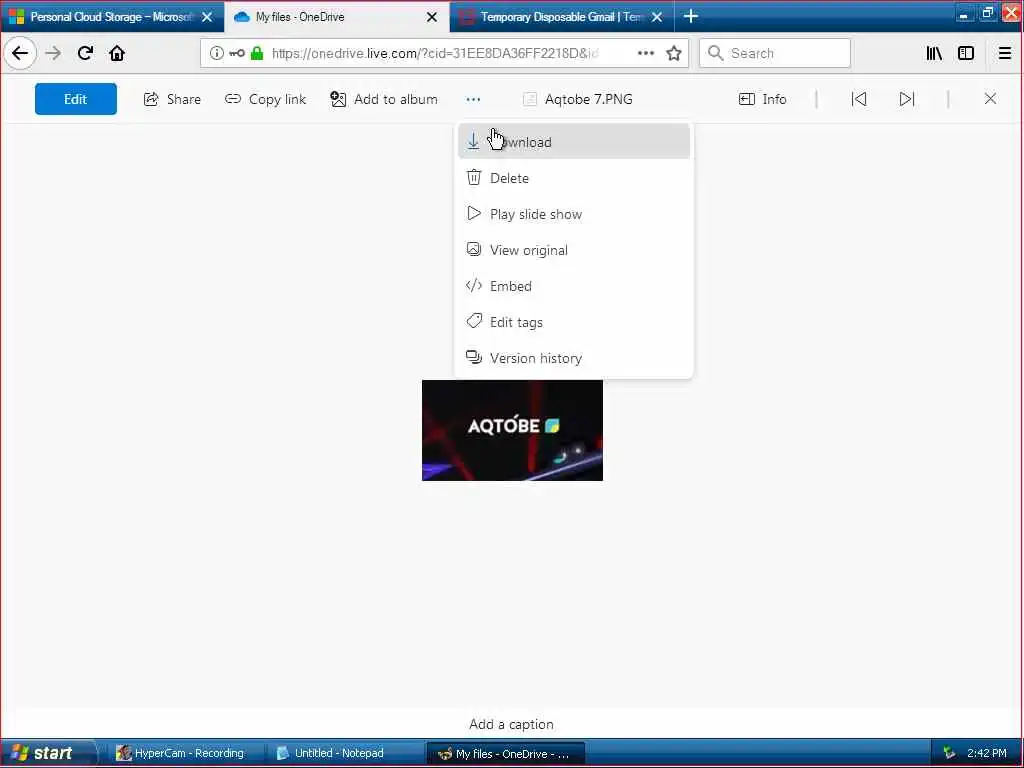Screen dimensions: 1024x768
Task: Open the Share option in toolbar
Action: pos(172,99)
